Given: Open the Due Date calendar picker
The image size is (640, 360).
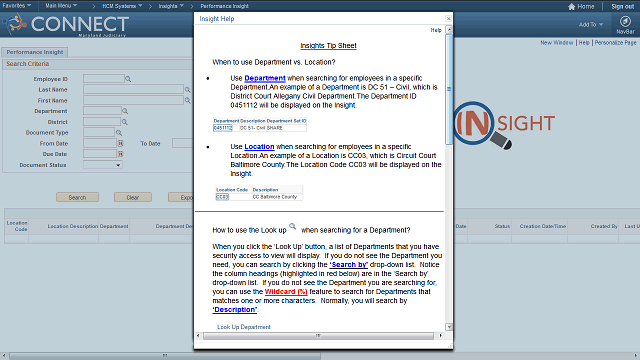Looking at the screenshot, I should coord(120,154).
